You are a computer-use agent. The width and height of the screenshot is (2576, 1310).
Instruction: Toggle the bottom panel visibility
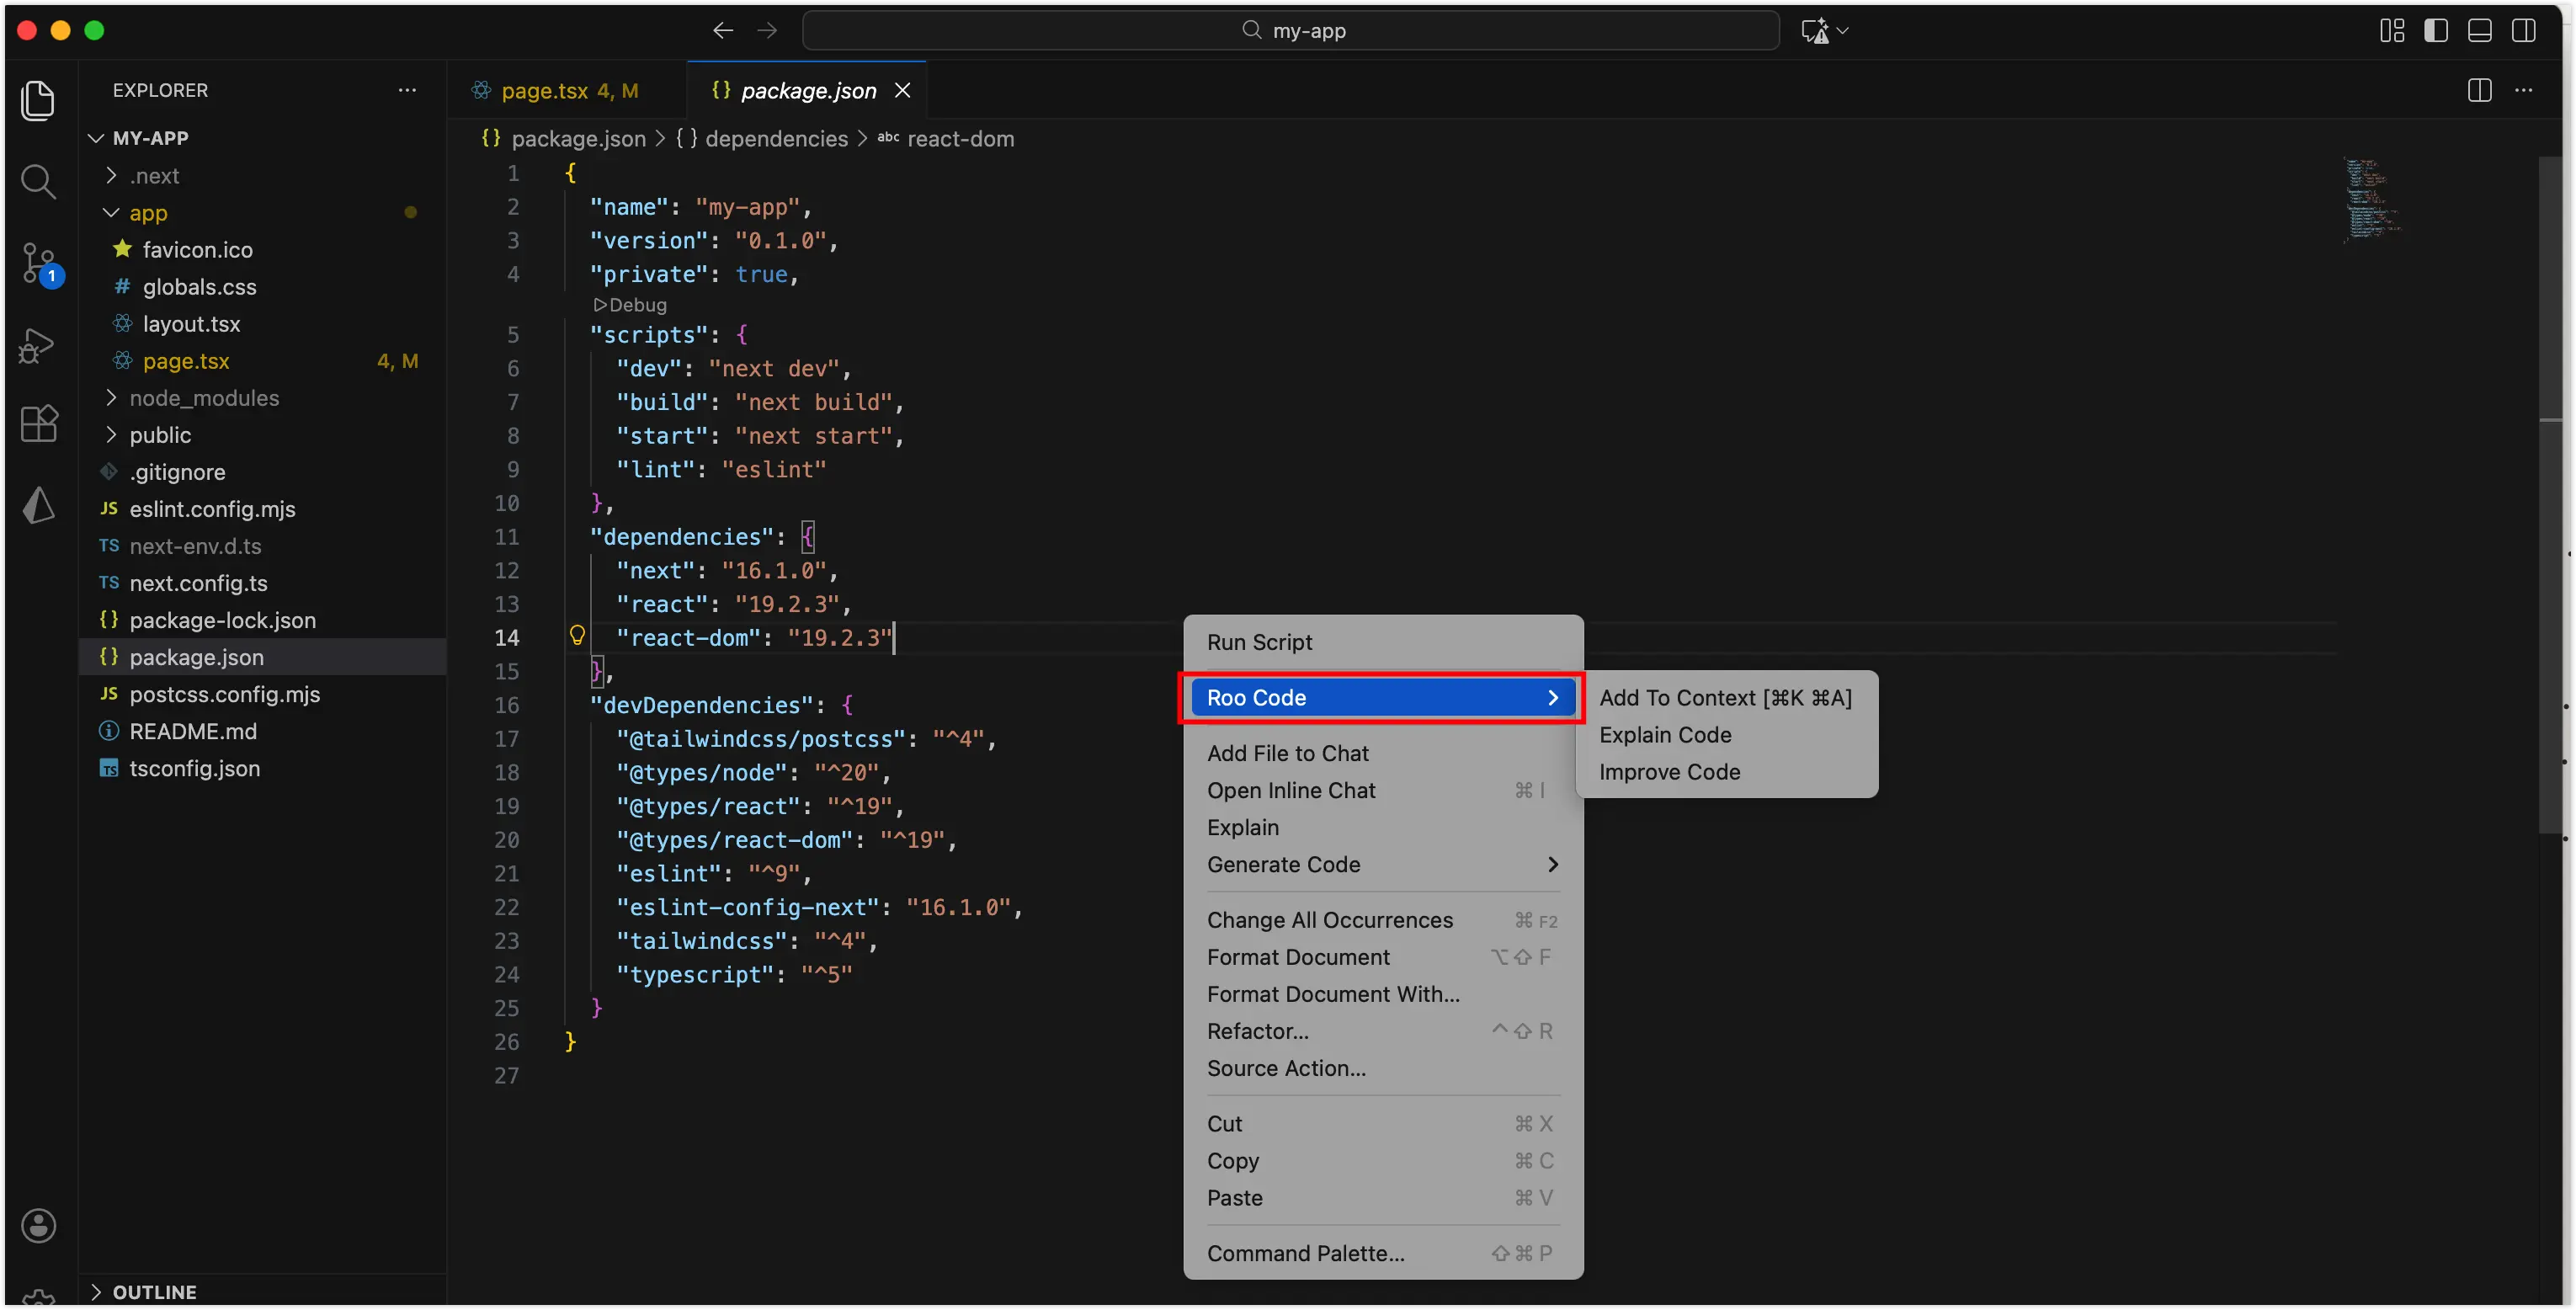coord(2479,31)
